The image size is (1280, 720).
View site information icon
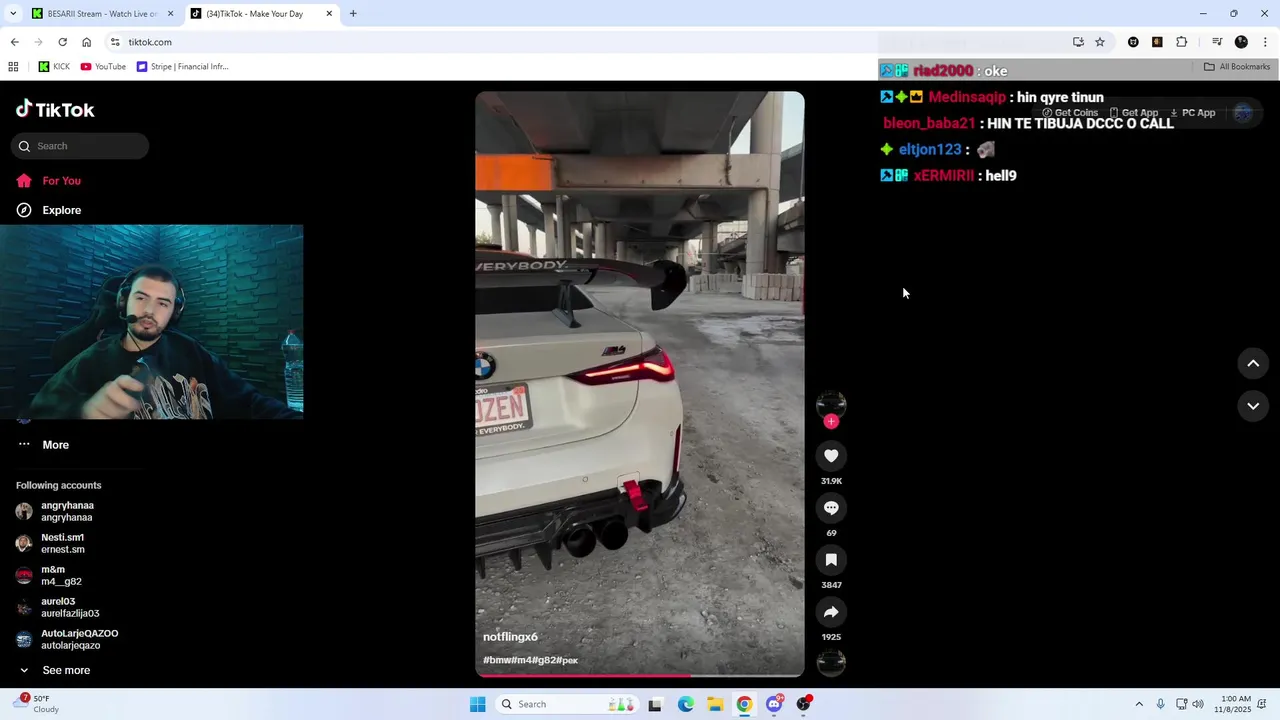pyautogui.click(x=115, y=42)
